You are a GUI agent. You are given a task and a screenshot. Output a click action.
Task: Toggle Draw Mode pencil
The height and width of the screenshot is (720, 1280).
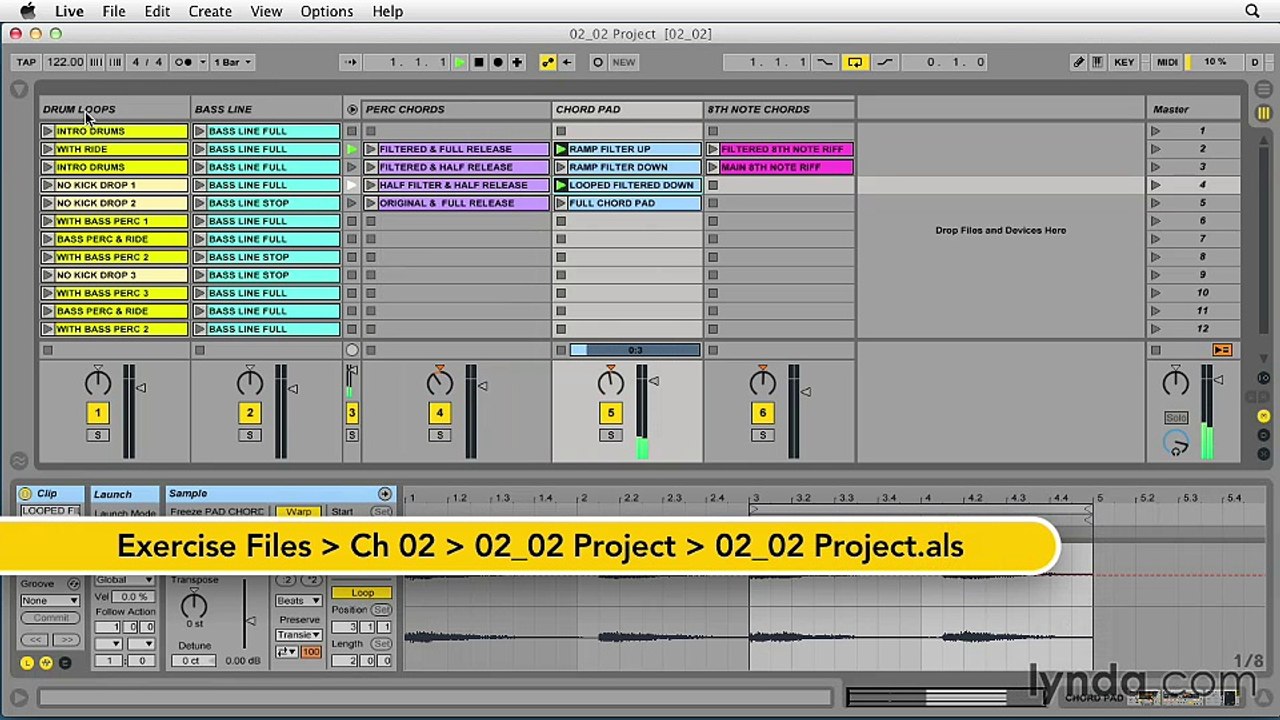(x=1078, y=62)
